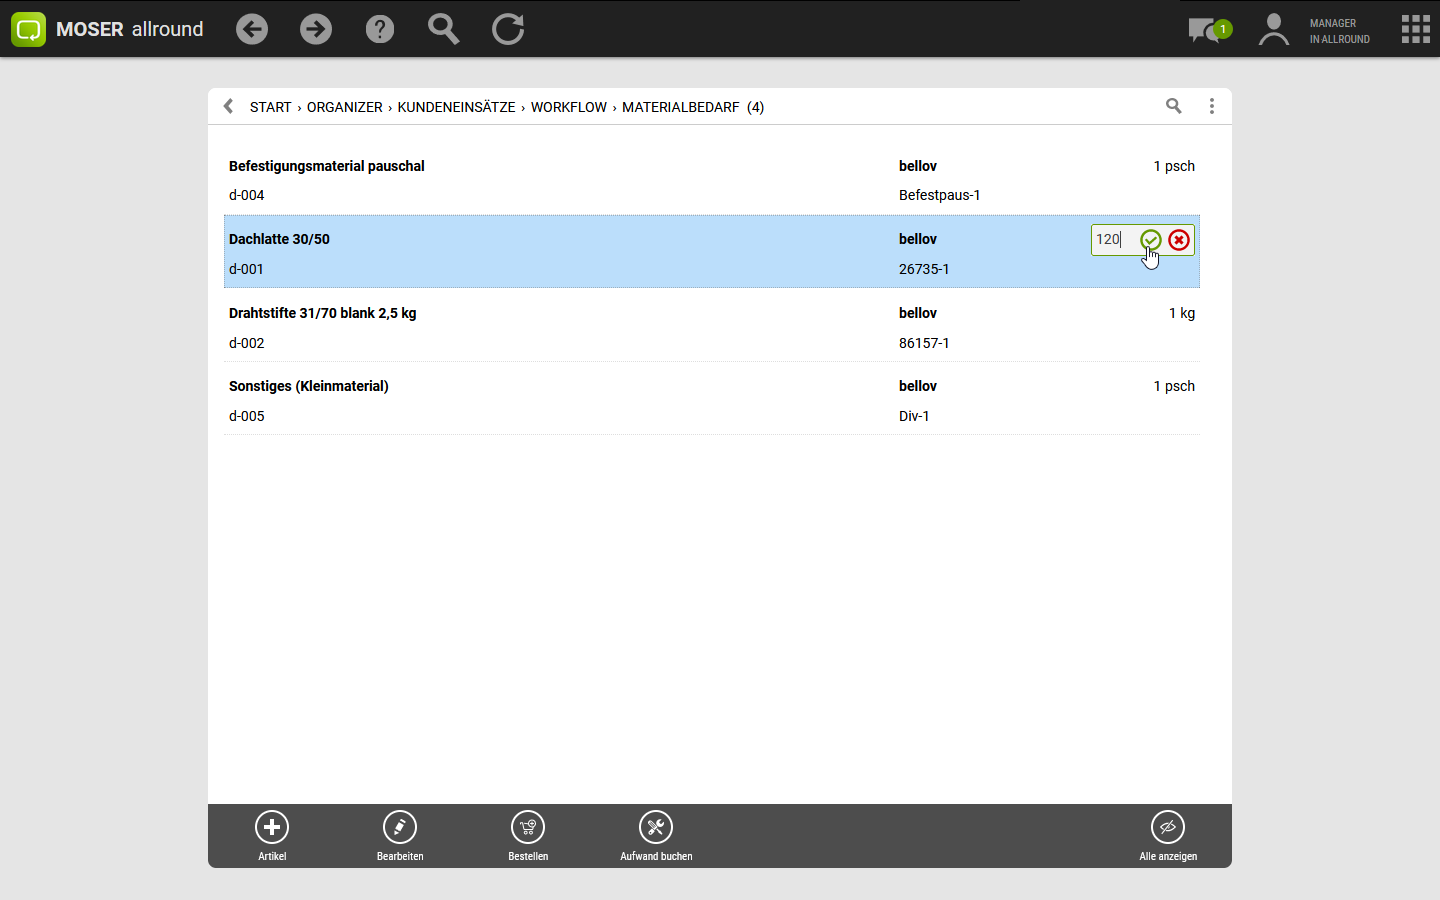Open the help question mark icon
Viewport: 1440px width, 900px height.
coord(380,29)
